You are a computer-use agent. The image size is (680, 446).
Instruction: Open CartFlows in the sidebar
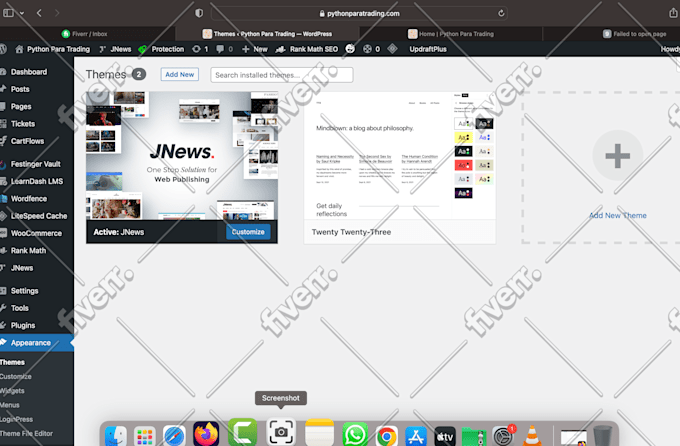coord(27,141)
